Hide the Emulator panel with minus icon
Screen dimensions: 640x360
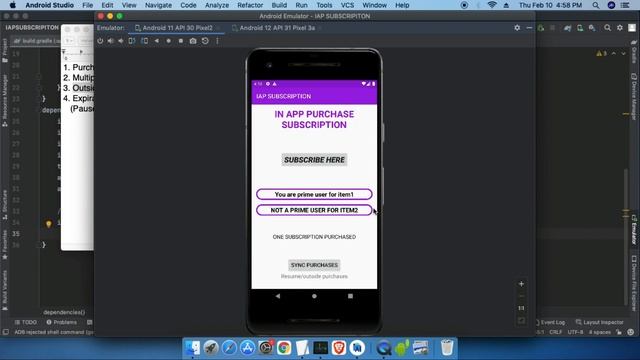(x=529, y=28)
